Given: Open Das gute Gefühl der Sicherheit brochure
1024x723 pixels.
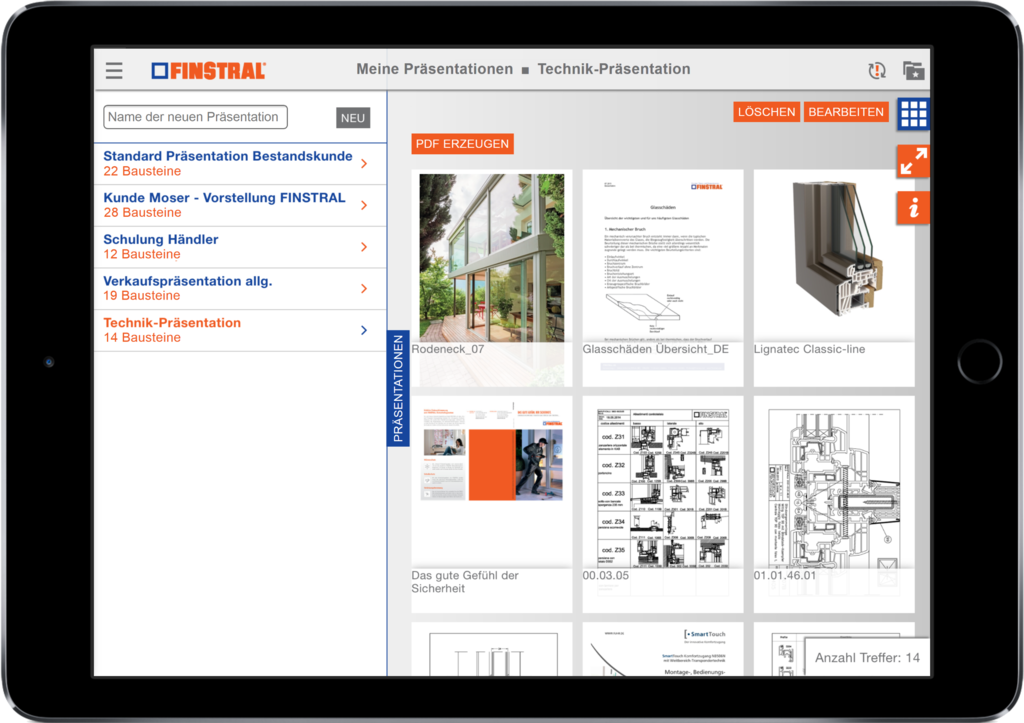Looking at the screenshot, I should click(x=492, y=504).
